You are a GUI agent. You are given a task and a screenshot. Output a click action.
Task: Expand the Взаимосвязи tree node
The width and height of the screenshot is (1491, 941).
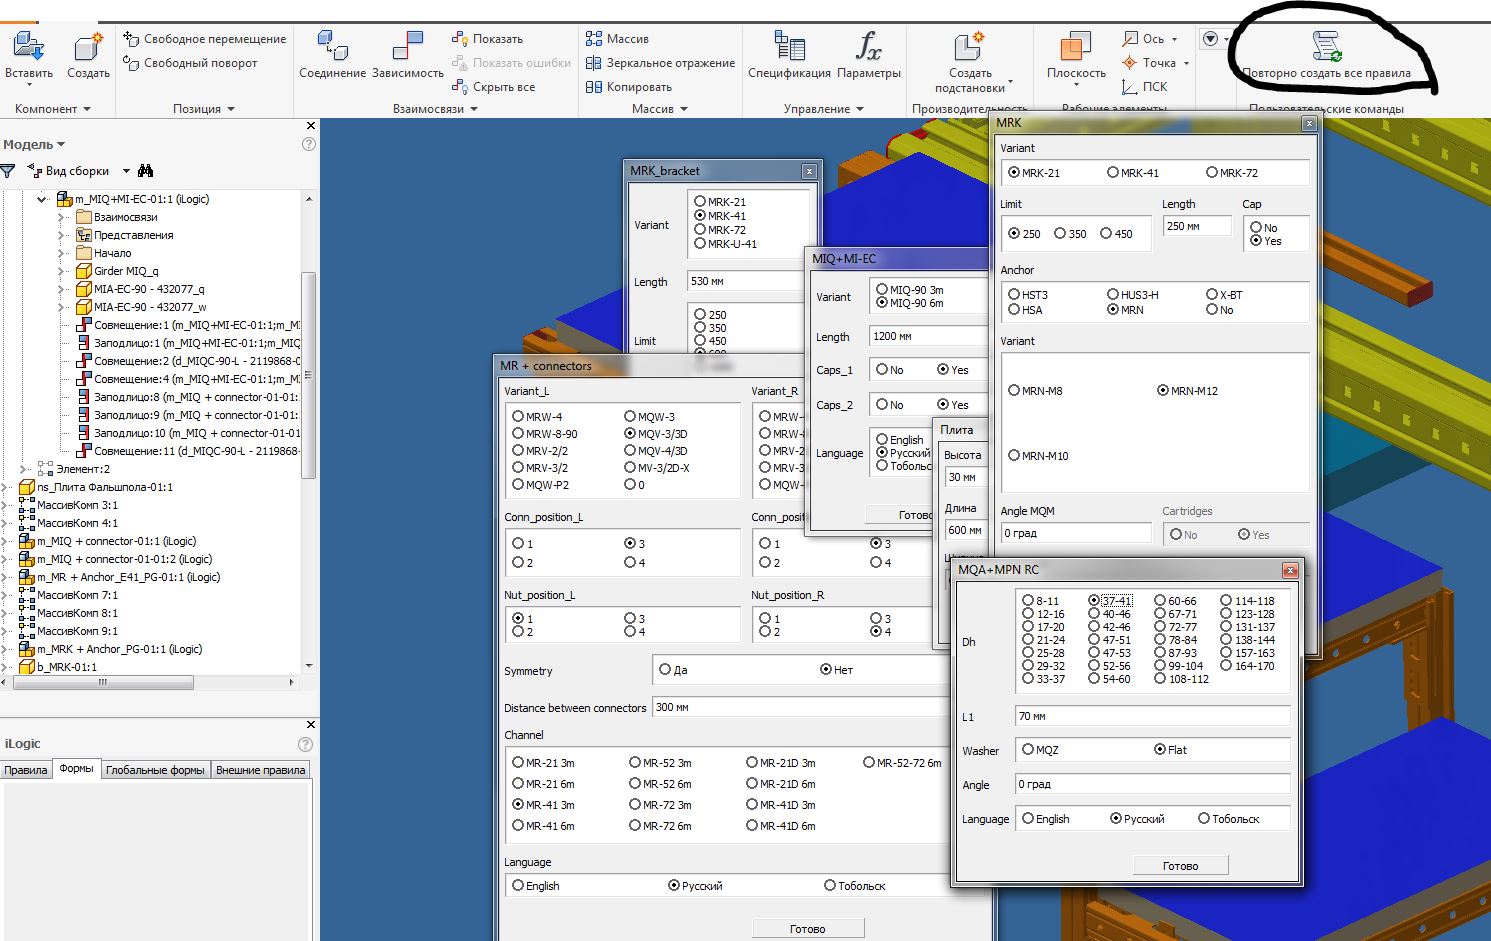tap(63, 216)
